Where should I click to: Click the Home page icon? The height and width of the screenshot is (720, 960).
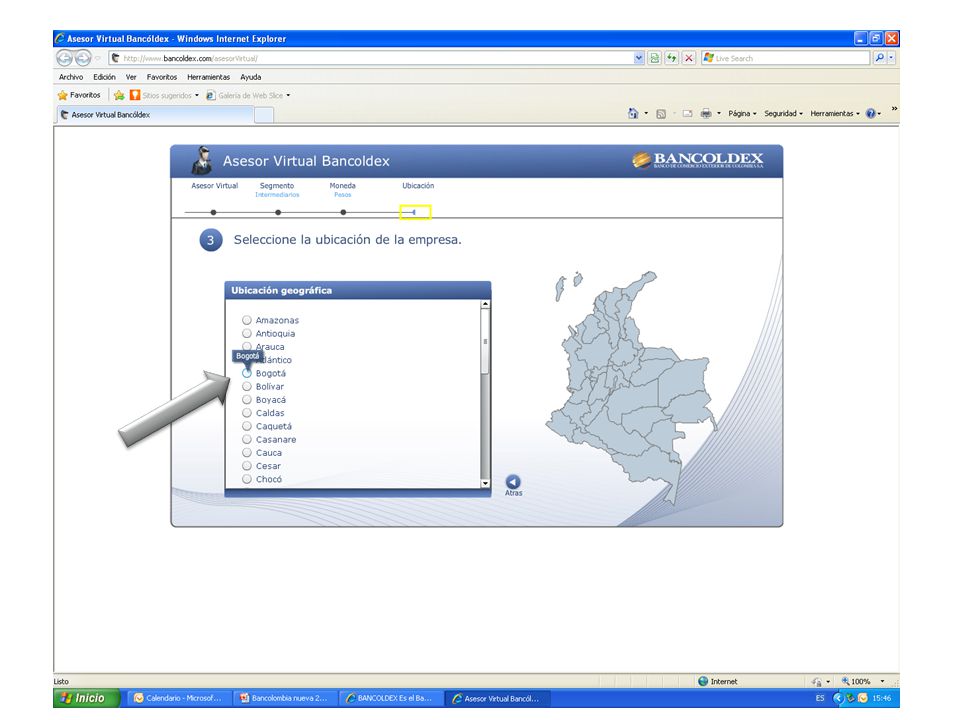[633, 113]
